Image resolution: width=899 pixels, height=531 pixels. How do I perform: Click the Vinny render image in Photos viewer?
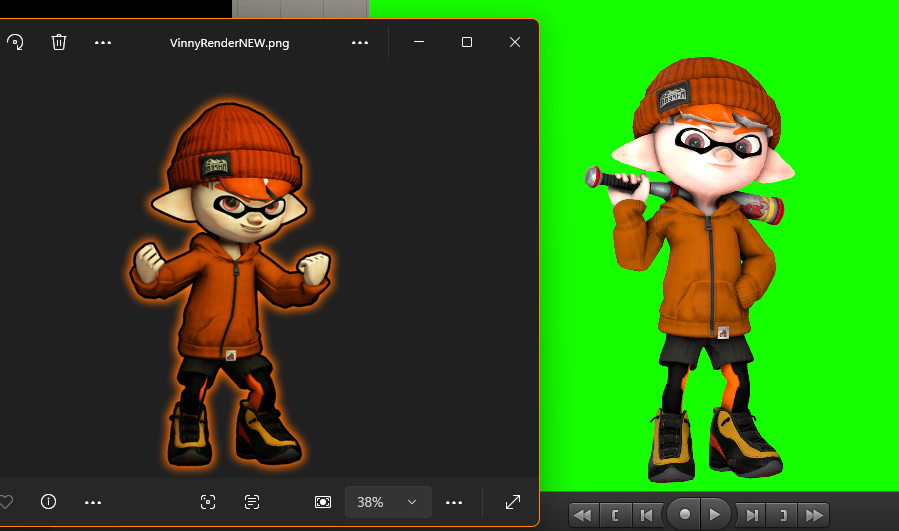click(230, 284)
